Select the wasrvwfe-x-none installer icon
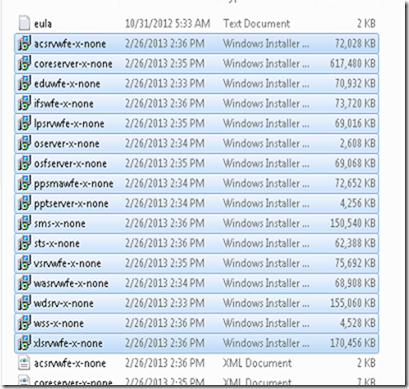 pyautogui.click(x=24, y=283)
